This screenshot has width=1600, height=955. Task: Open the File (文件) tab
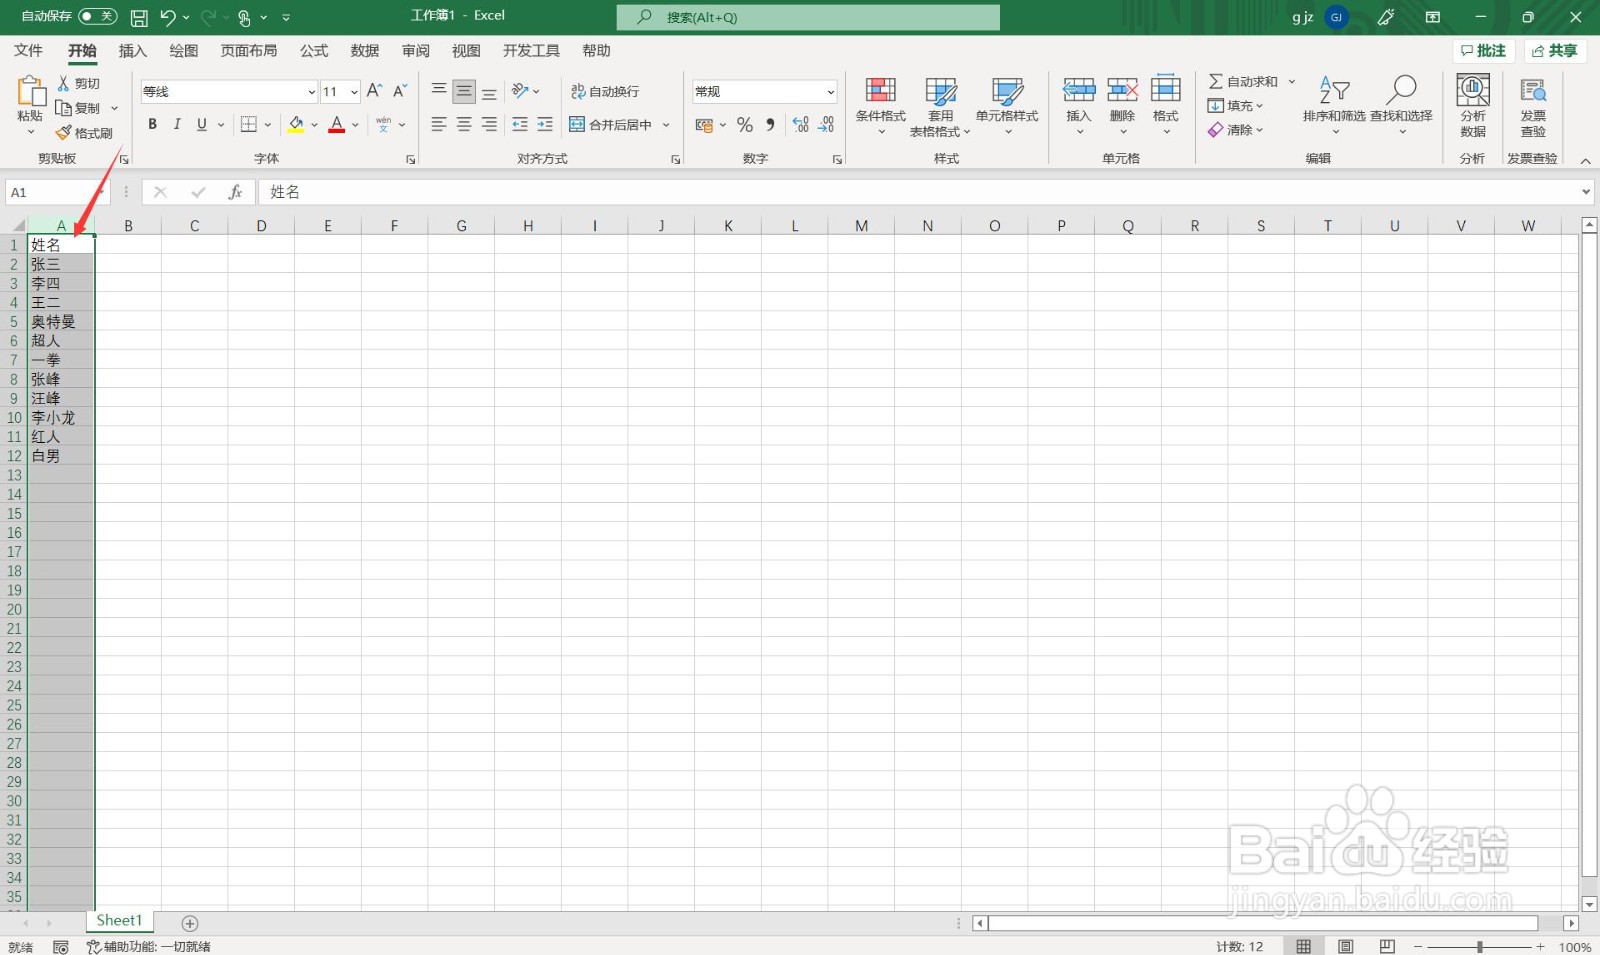coord(28,51)
